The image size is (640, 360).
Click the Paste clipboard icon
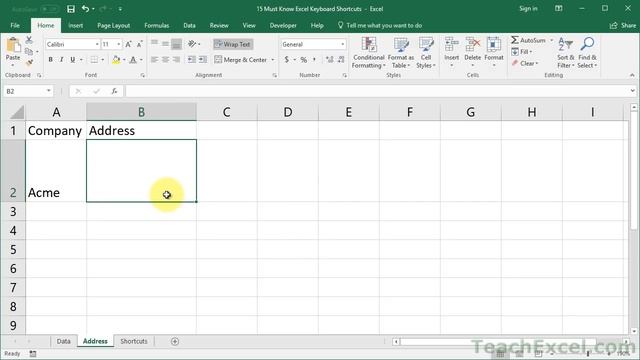point(13,45)
